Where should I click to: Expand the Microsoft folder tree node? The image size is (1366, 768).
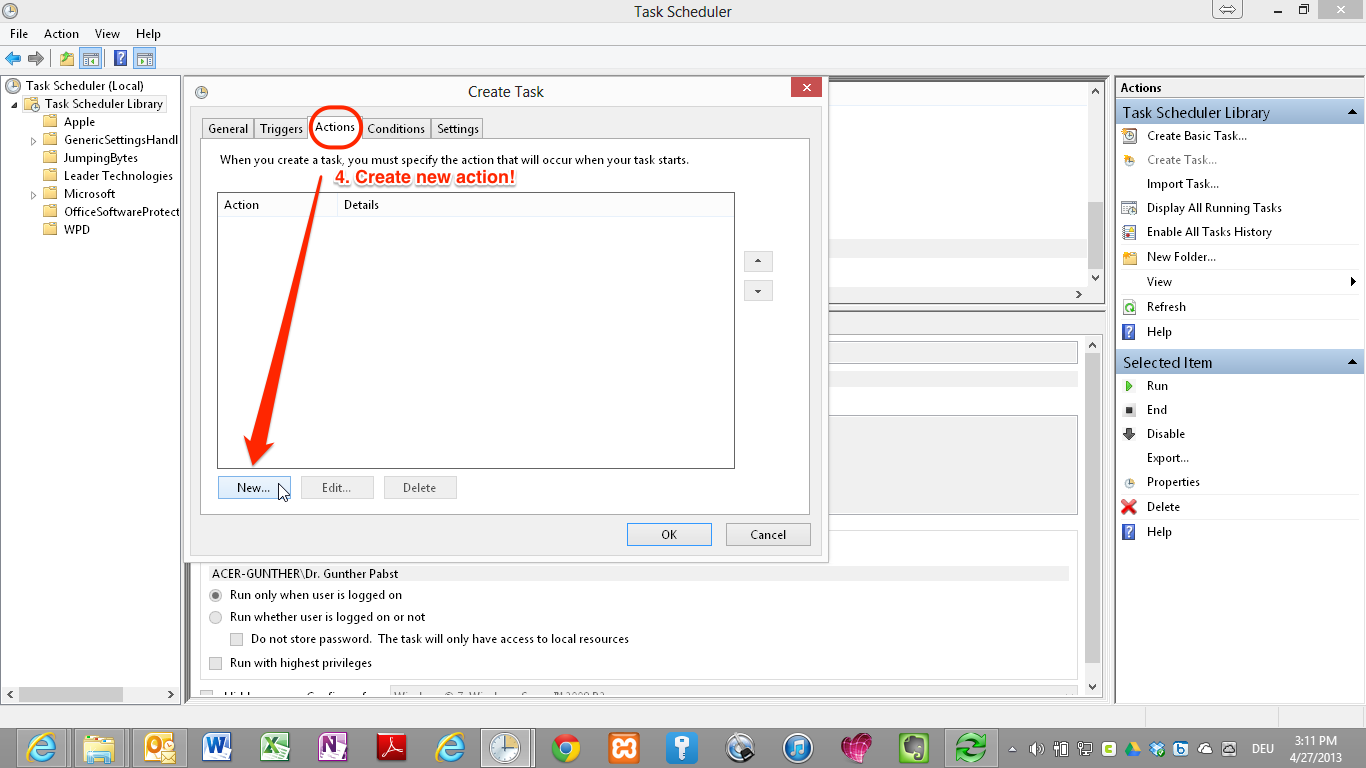(x=34, y=194)
